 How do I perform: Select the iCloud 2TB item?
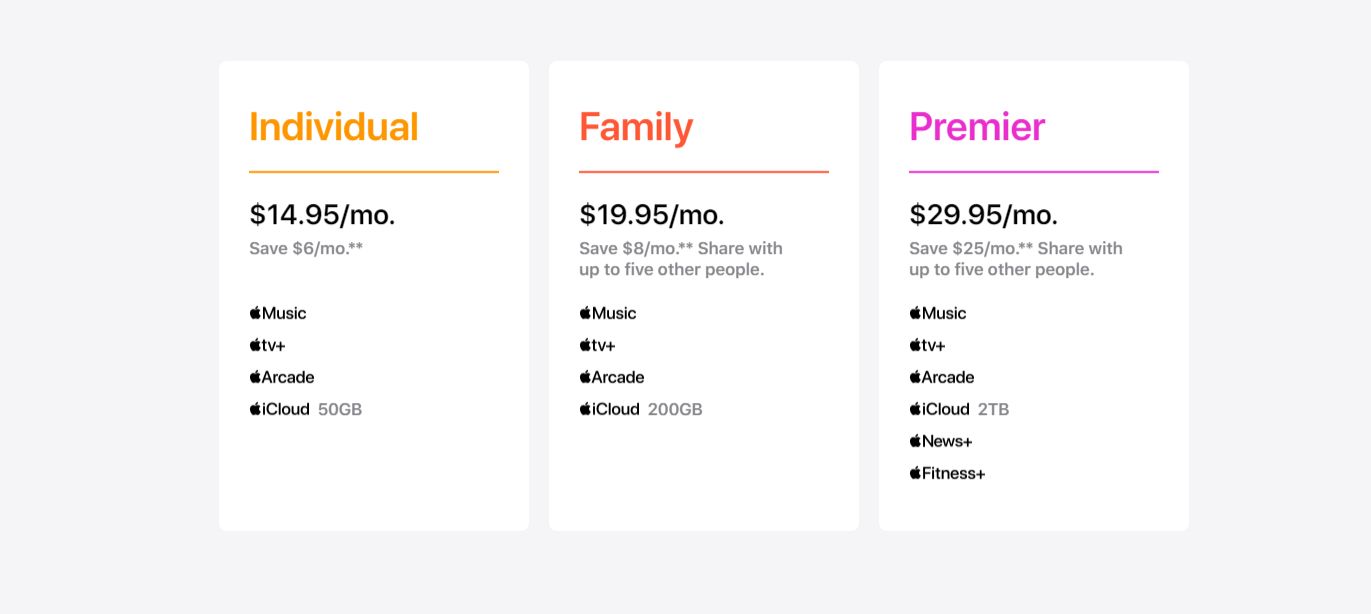click(959, 409)
